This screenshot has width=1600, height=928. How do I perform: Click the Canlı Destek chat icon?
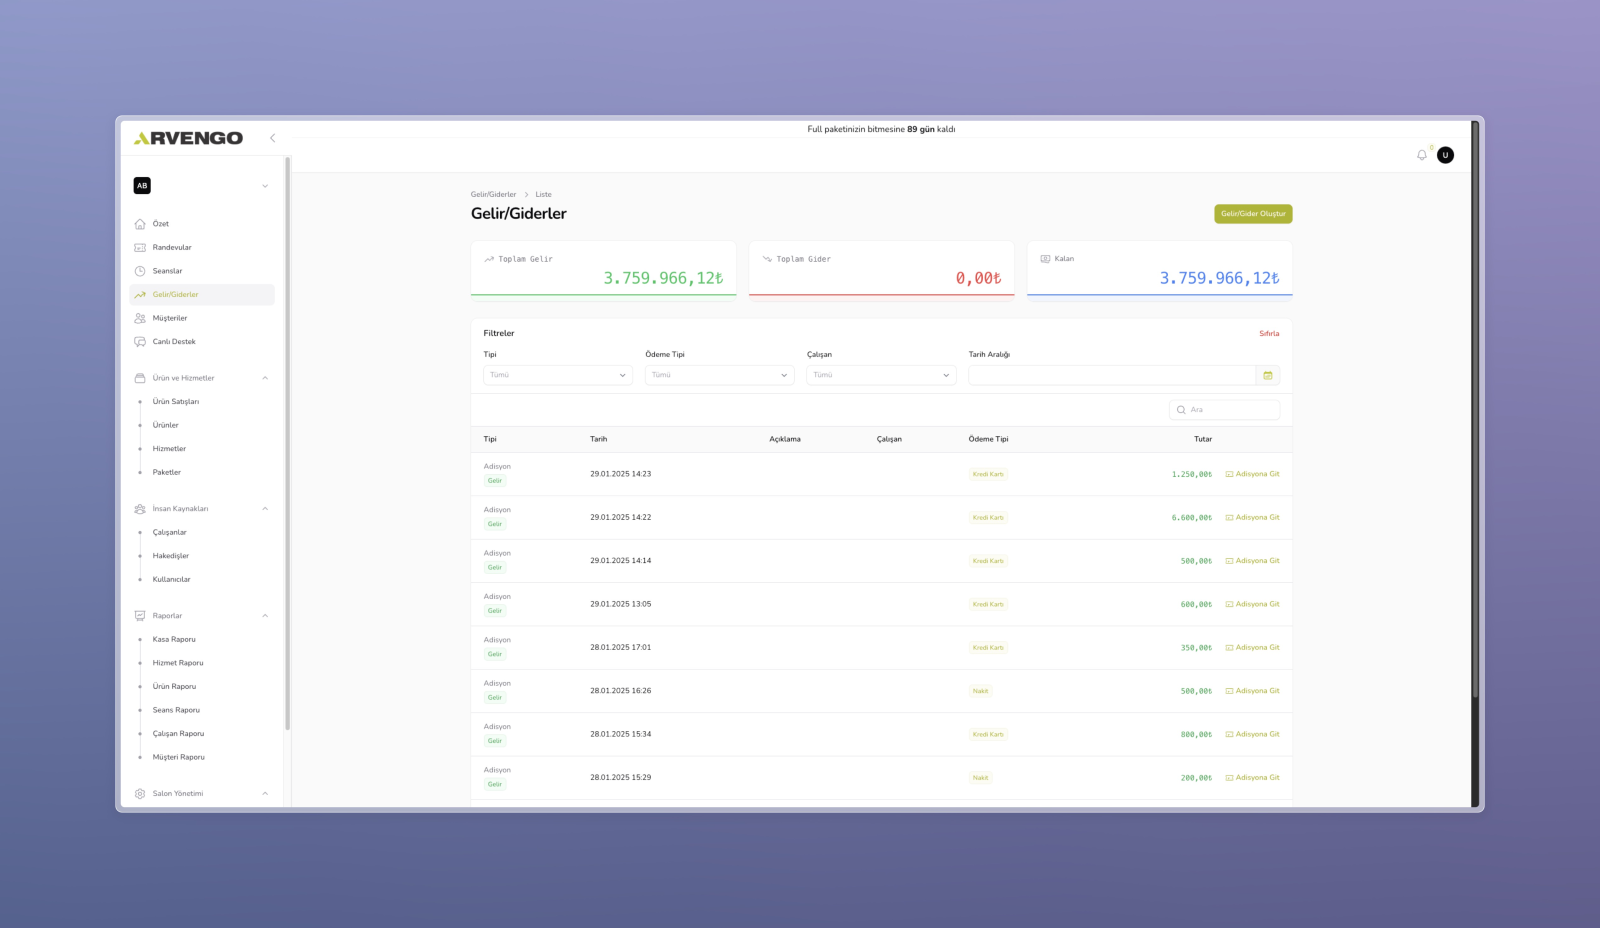coord(140,342)
